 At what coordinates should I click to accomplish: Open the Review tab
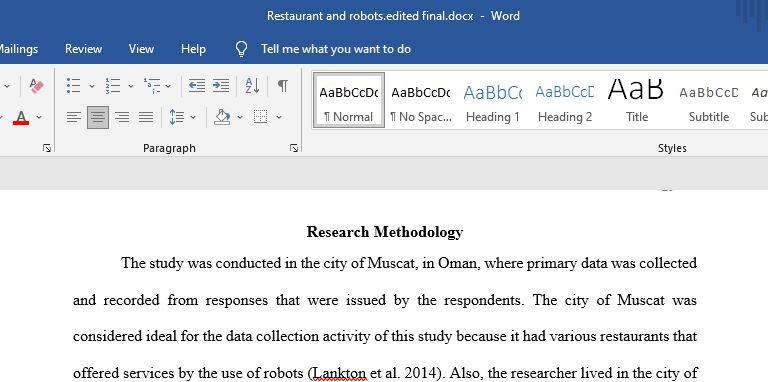coord(83,49)
